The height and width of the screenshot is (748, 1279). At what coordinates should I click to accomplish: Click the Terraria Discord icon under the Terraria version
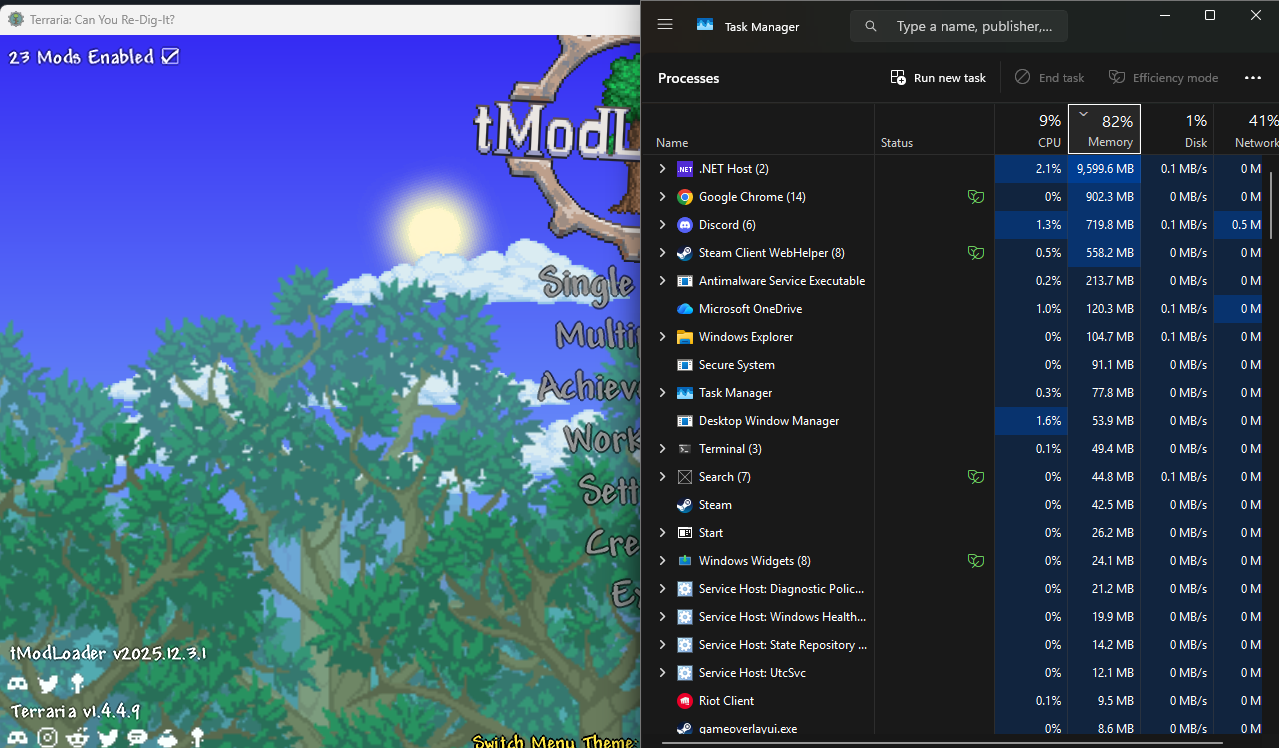click(x=18, y=738)
